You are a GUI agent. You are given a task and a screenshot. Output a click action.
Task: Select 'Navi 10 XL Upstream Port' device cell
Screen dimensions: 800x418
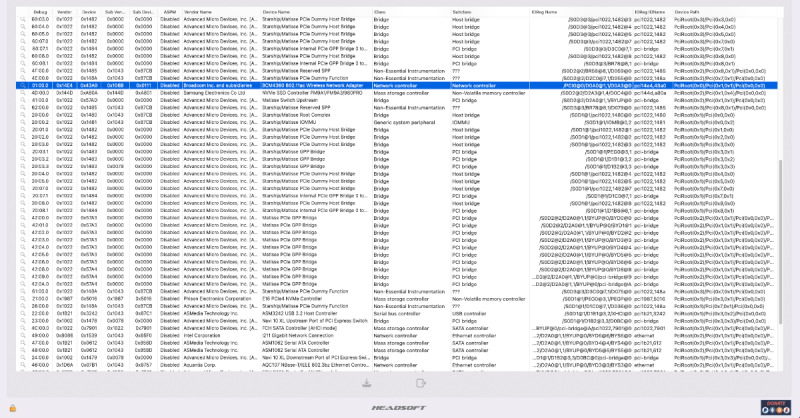(x=314, y=321)
